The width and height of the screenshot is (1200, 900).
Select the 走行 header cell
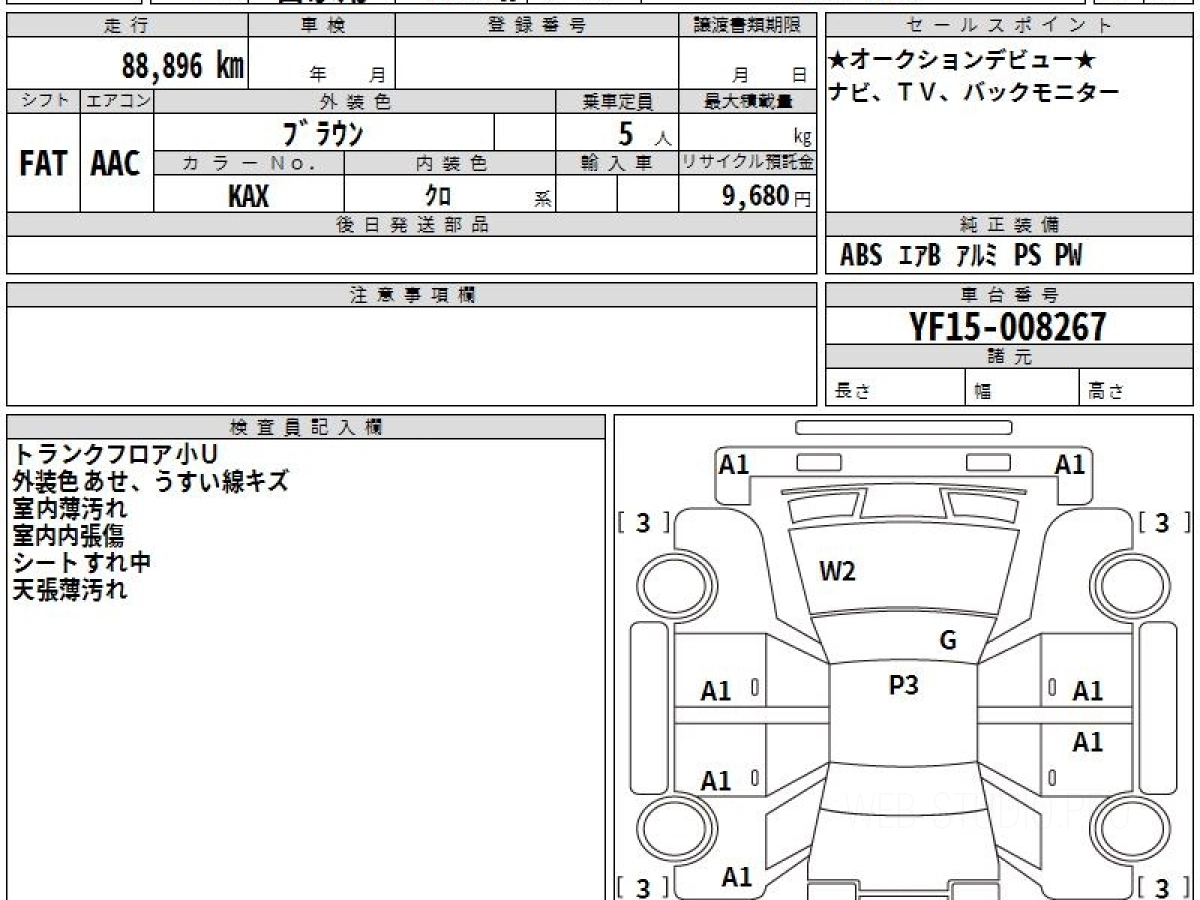(x=127, y=26)
